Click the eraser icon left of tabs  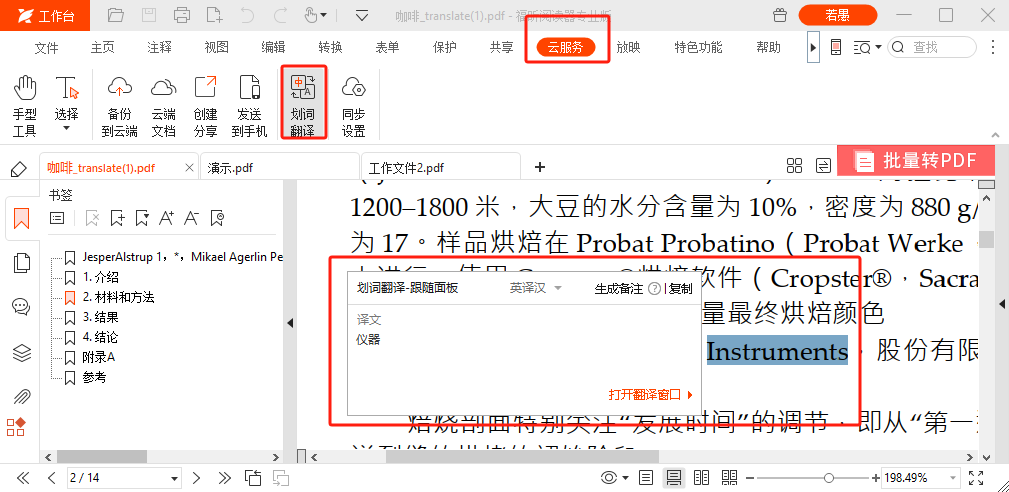(x=19, y=169)
